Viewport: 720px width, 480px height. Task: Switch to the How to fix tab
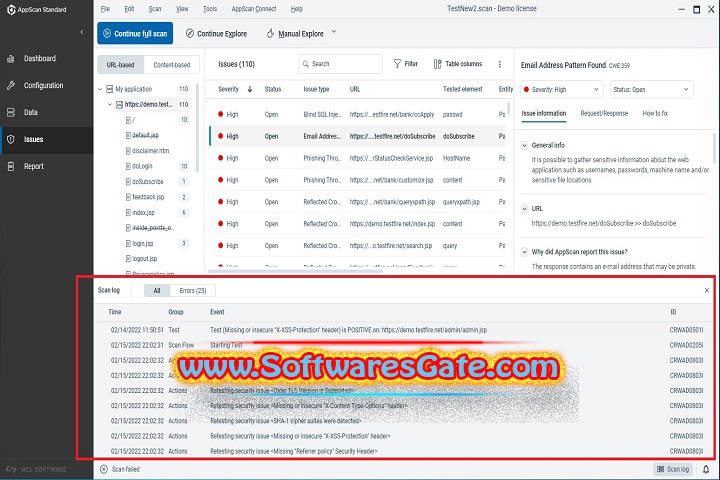tap(655, 113)
